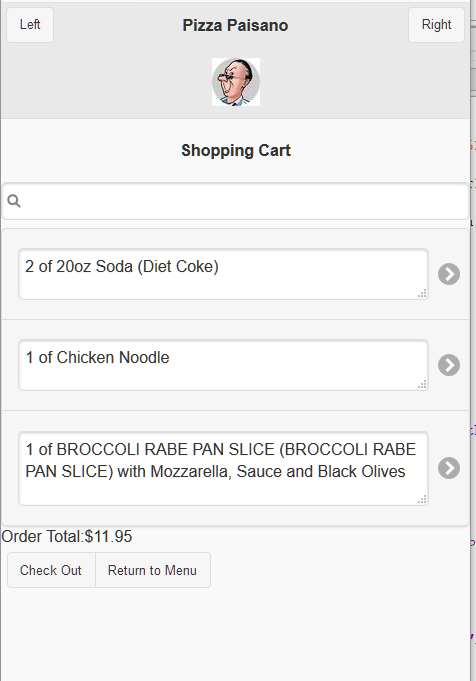The height and width of the screenshot is (681, 476).
Task: Select Return to Menu button
Action: (152, 570)
